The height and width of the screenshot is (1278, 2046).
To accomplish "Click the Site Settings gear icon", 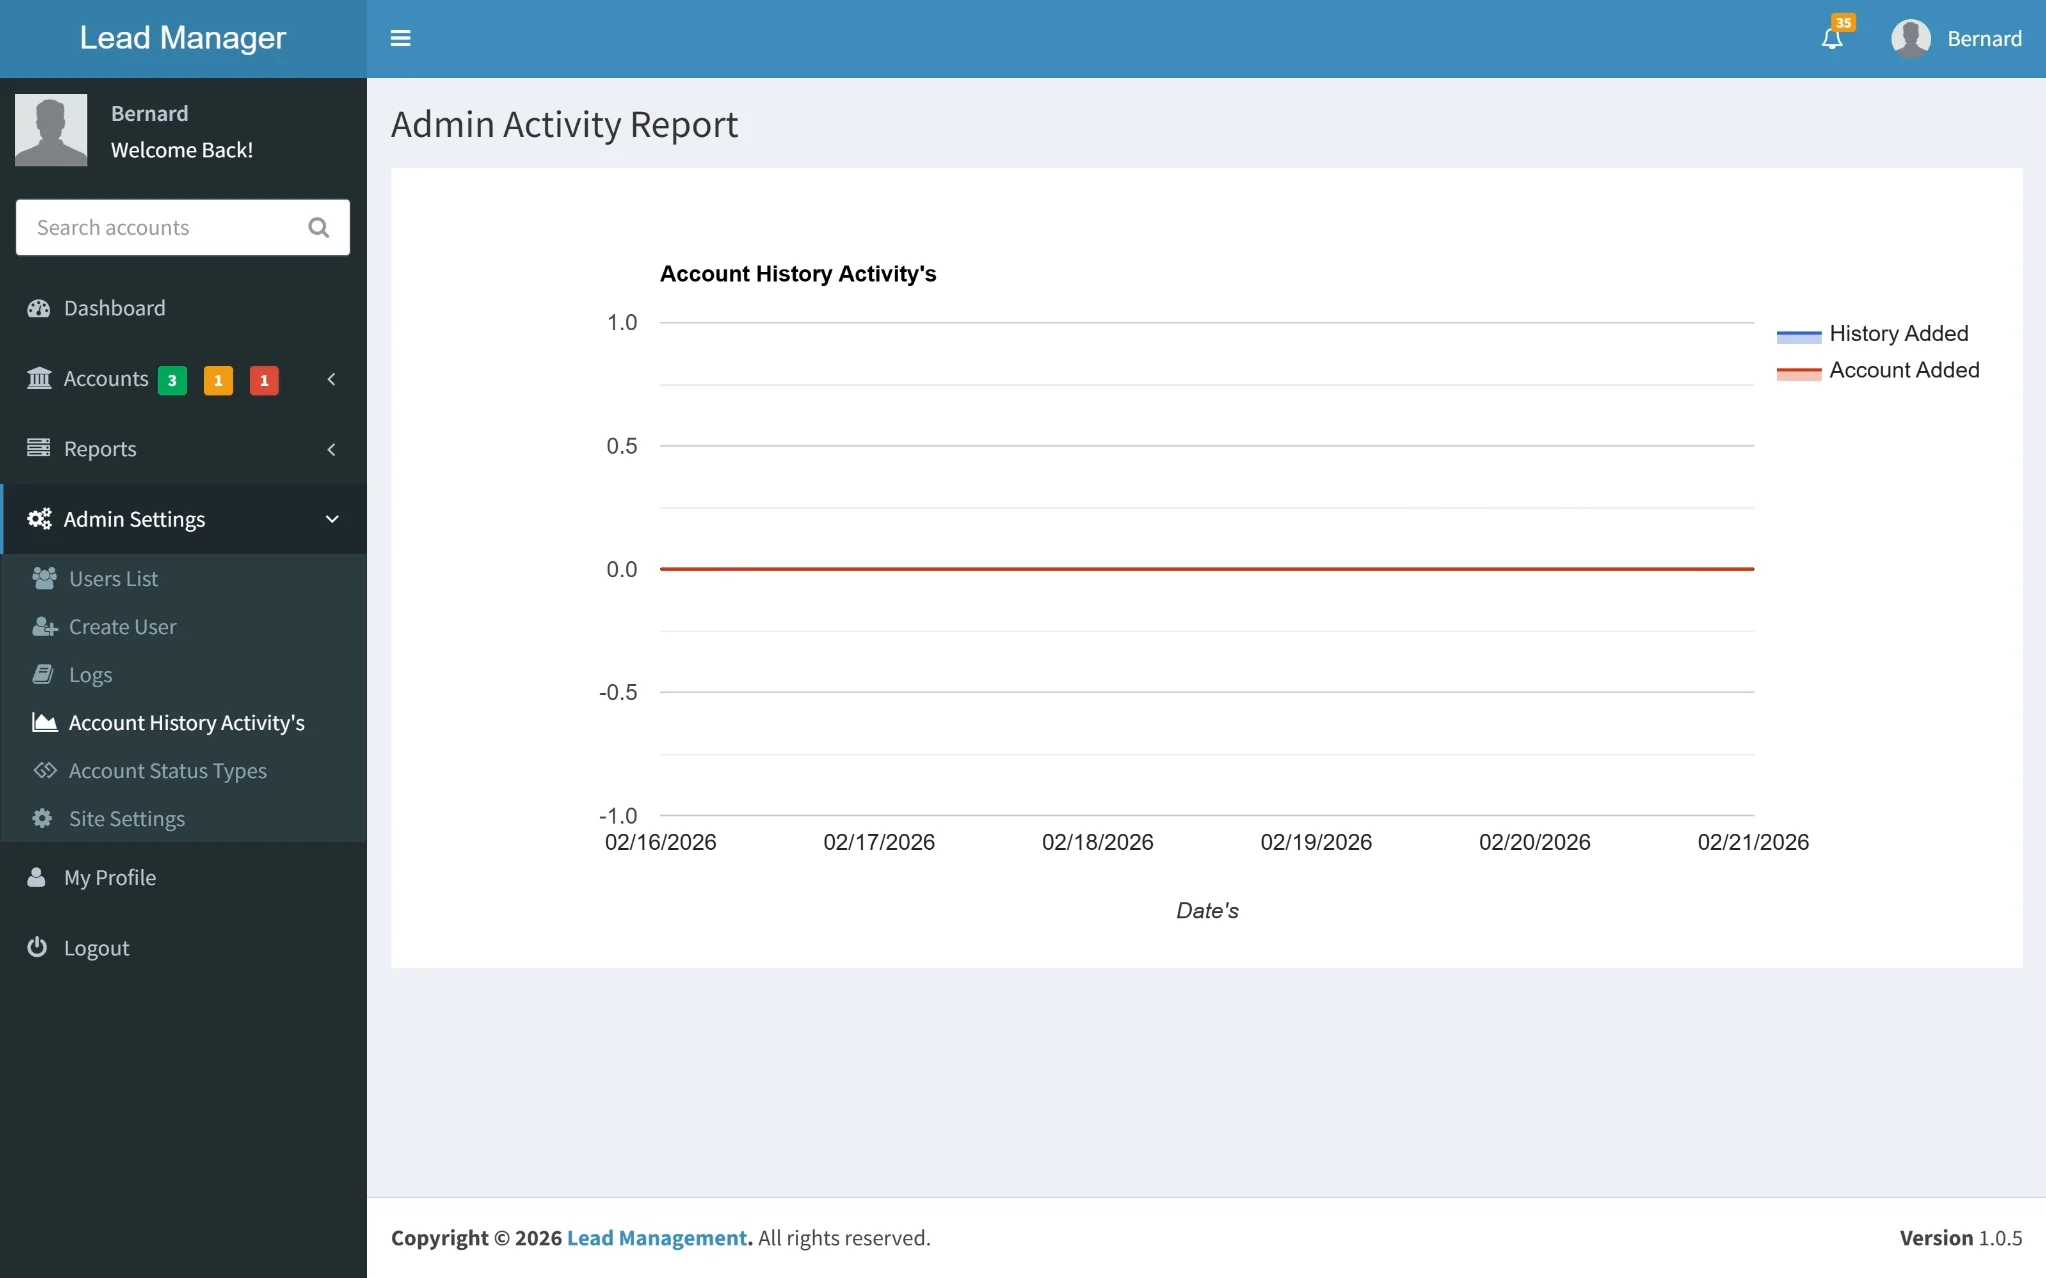I will point(42,818).
